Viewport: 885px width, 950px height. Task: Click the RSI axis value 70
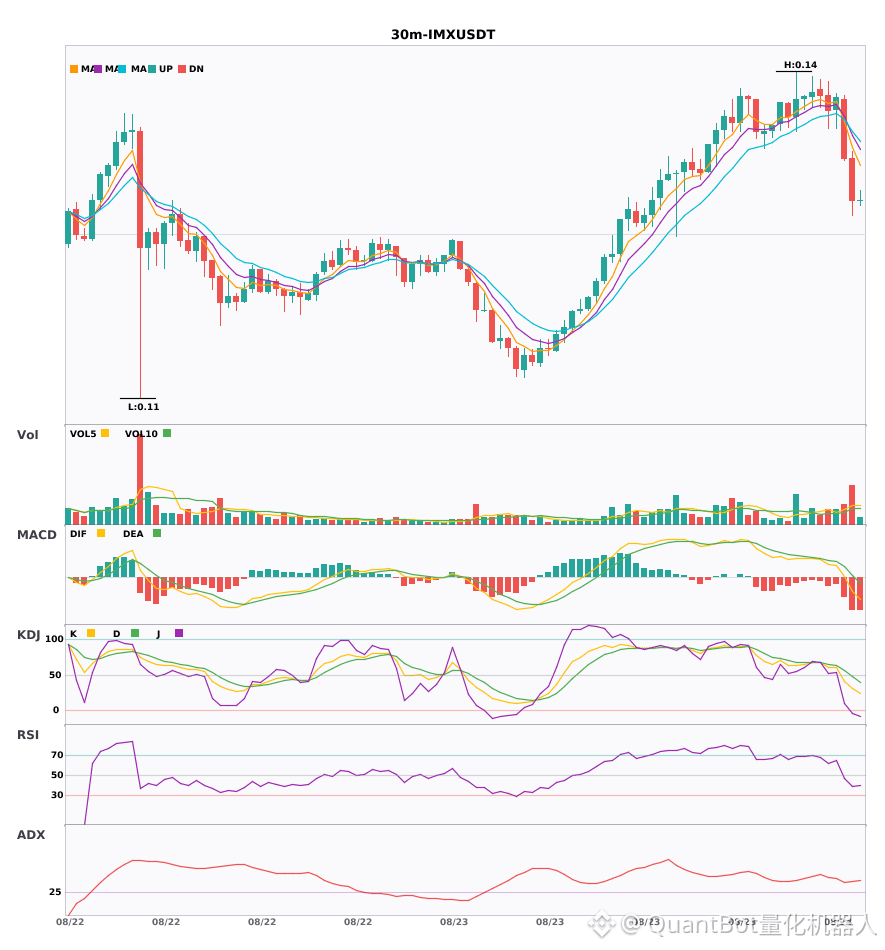pyautogui.click(x=57, y=755)
